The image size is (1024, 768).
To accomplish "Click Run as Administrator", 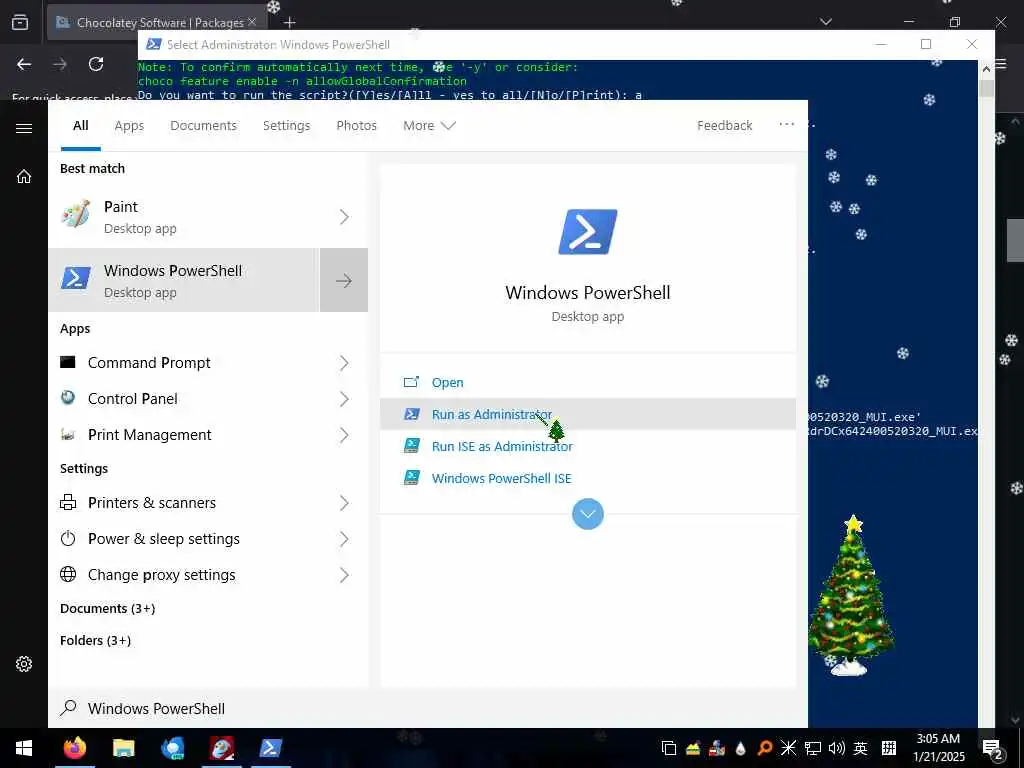I will [x=588, y=414].
